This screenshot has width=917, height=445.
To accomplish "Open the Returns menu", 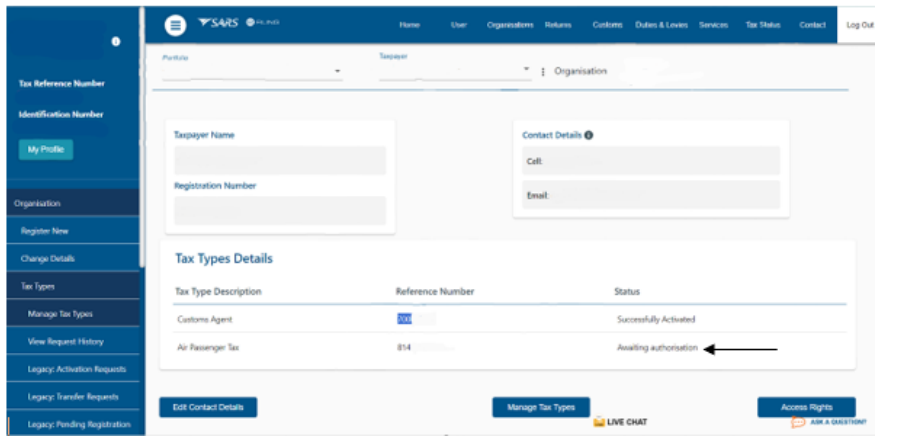I will (x=558, y=24).
